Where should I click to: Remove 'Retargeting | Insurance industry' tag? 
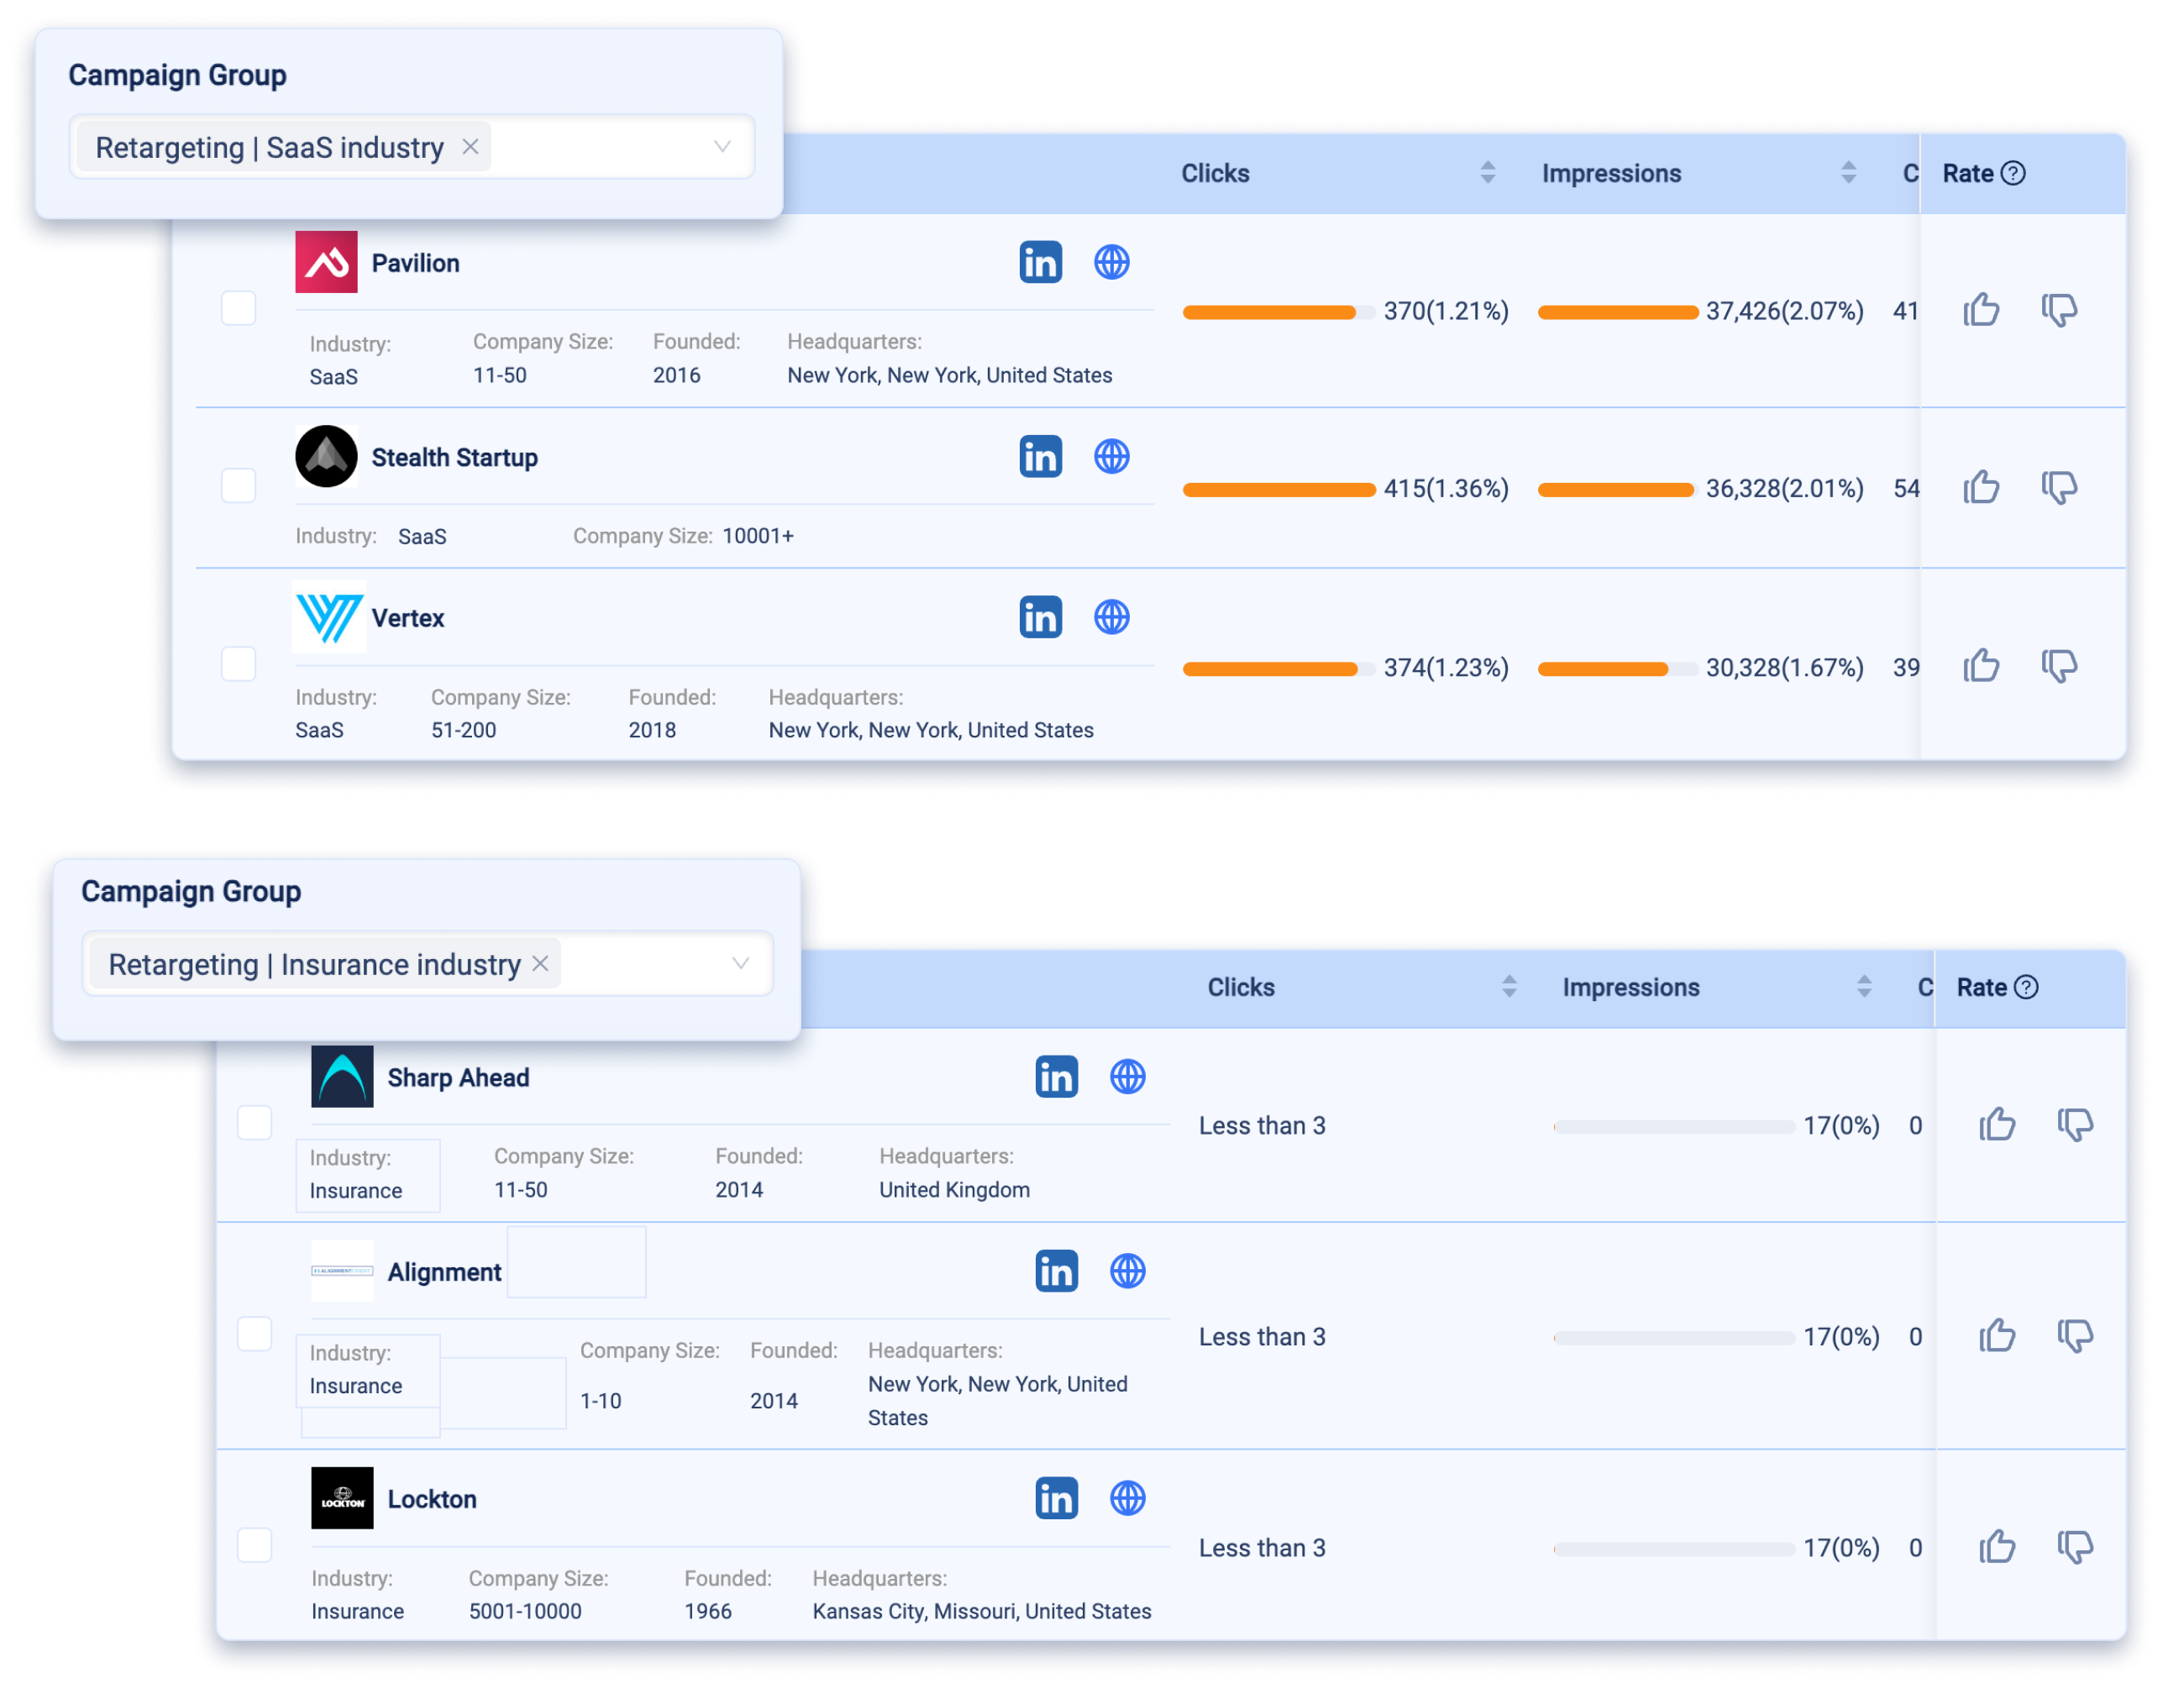pyautogui.click(x=540, y=964)
